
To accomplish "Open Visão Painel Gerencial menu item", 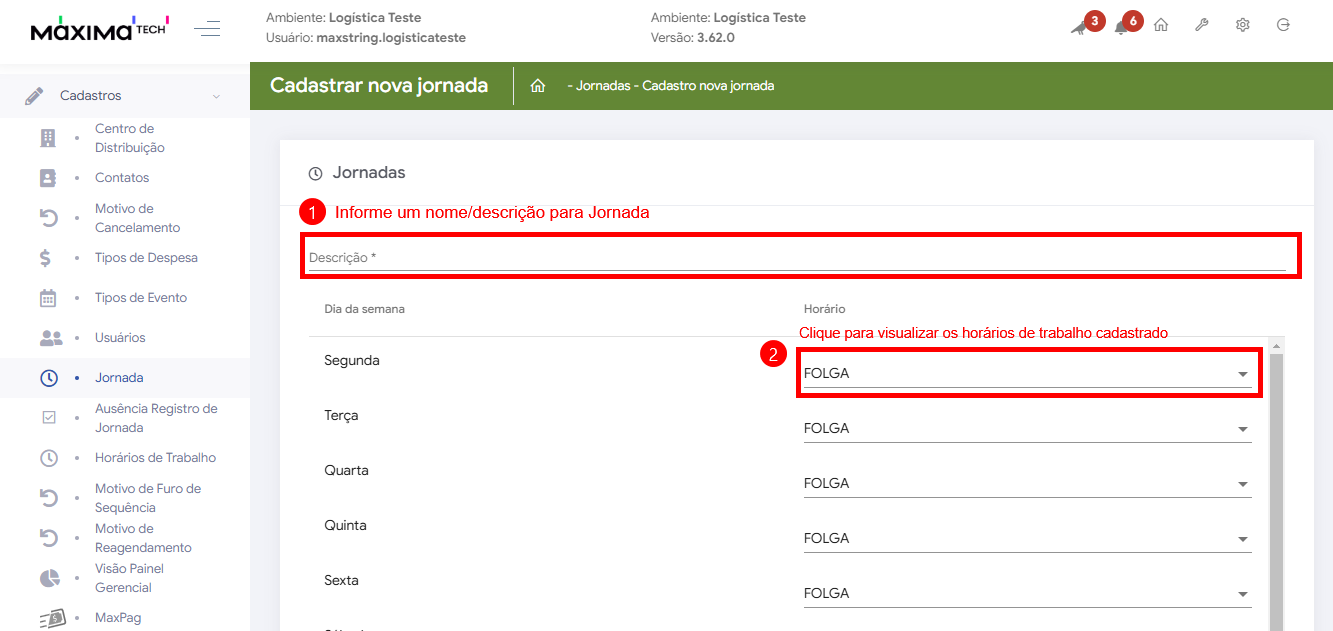I will point(129,578).
